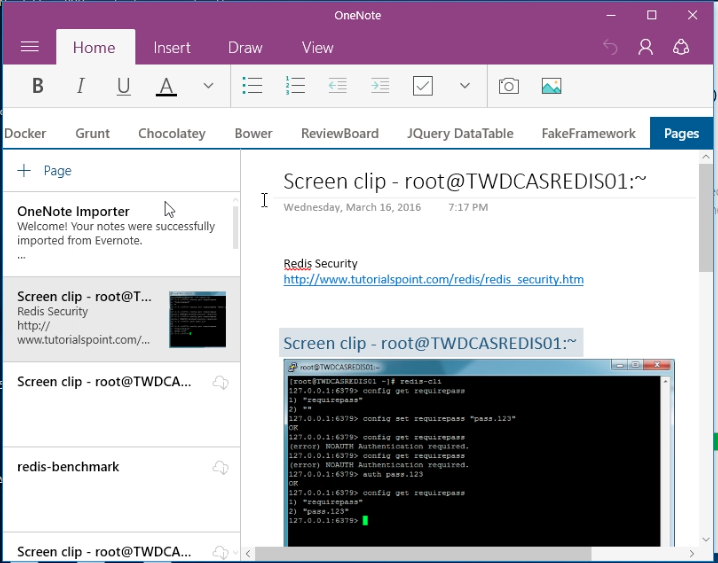Viewport: 718px width, 563px height.
Task: Click the terminal thumbnail in page list
Action: tap(197, 319)
